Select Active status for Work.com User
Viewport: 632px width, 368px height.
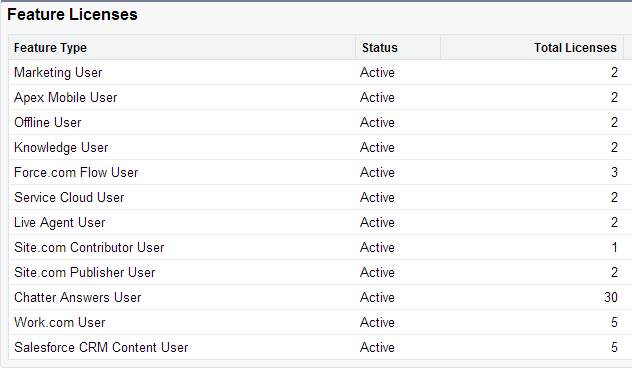377,322
